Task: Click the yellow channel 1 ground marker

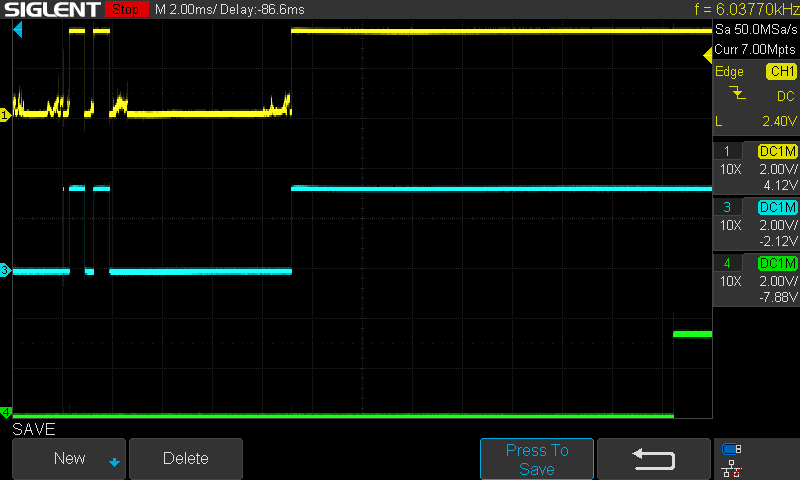Action: coord(5,115)
